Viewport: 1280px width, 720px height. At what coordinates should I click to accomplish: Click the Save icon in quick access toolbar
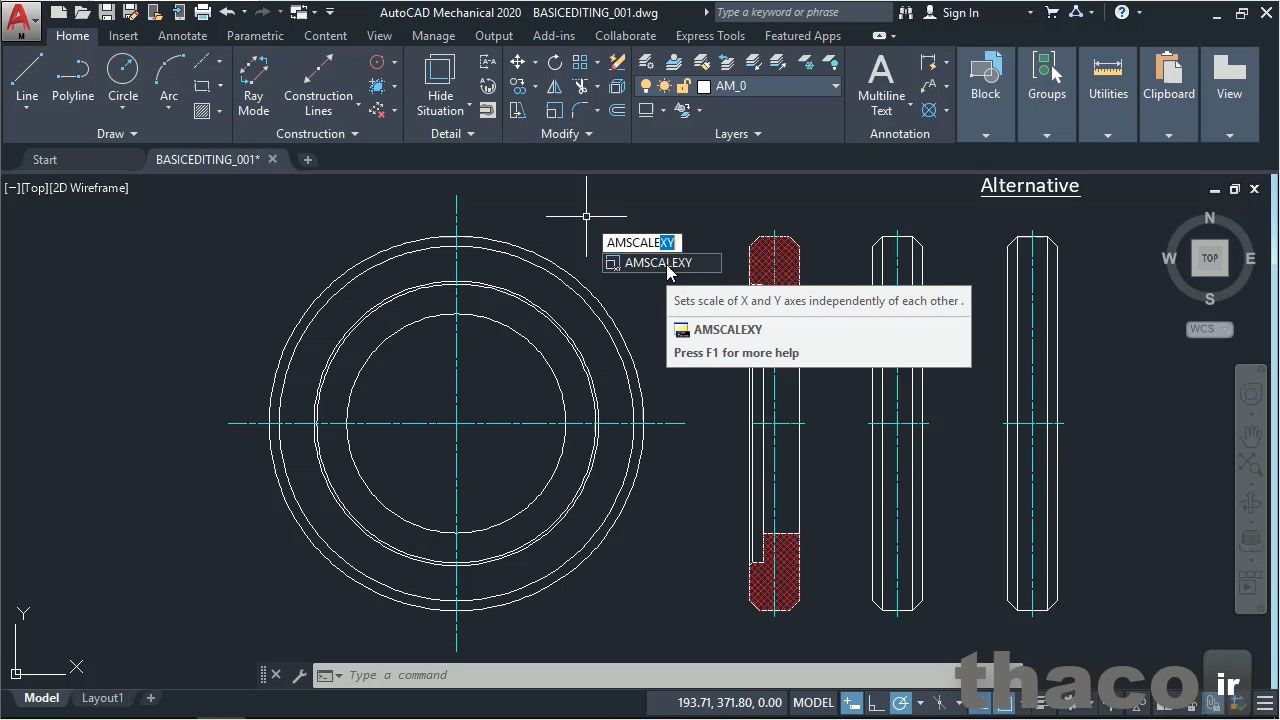107,13
